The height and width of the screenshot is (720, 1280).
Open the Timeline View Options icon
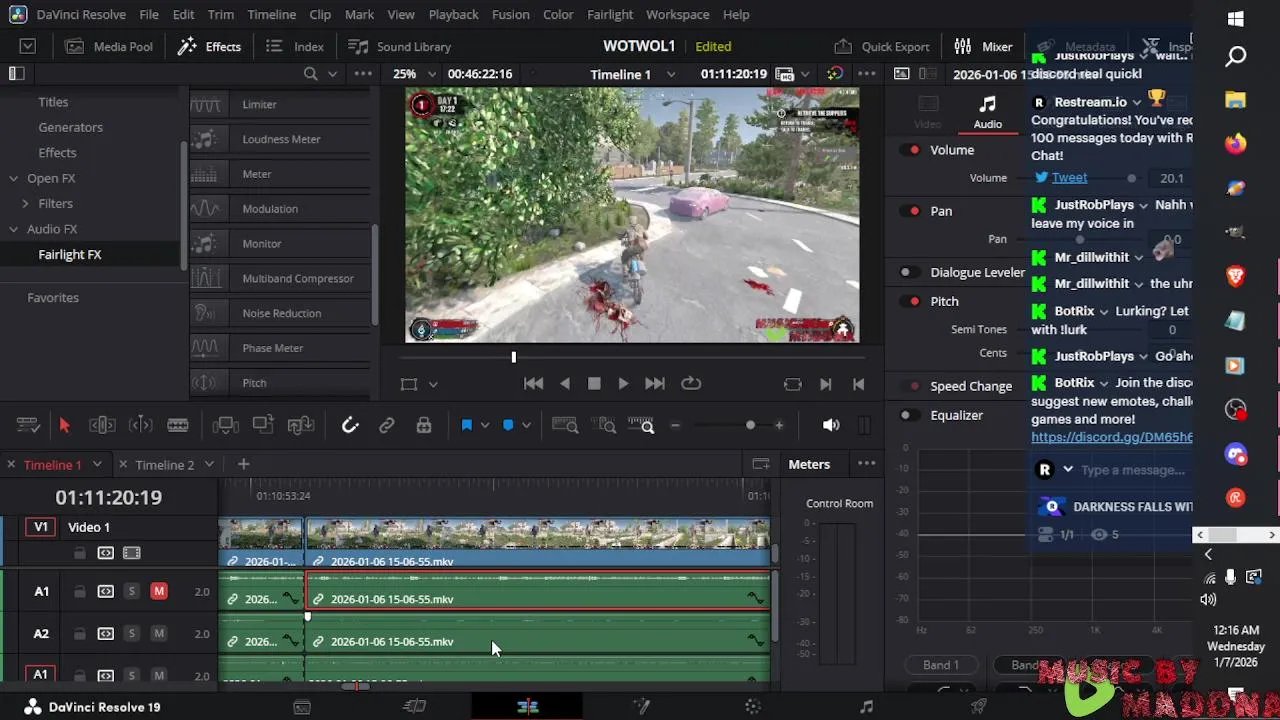28,426
